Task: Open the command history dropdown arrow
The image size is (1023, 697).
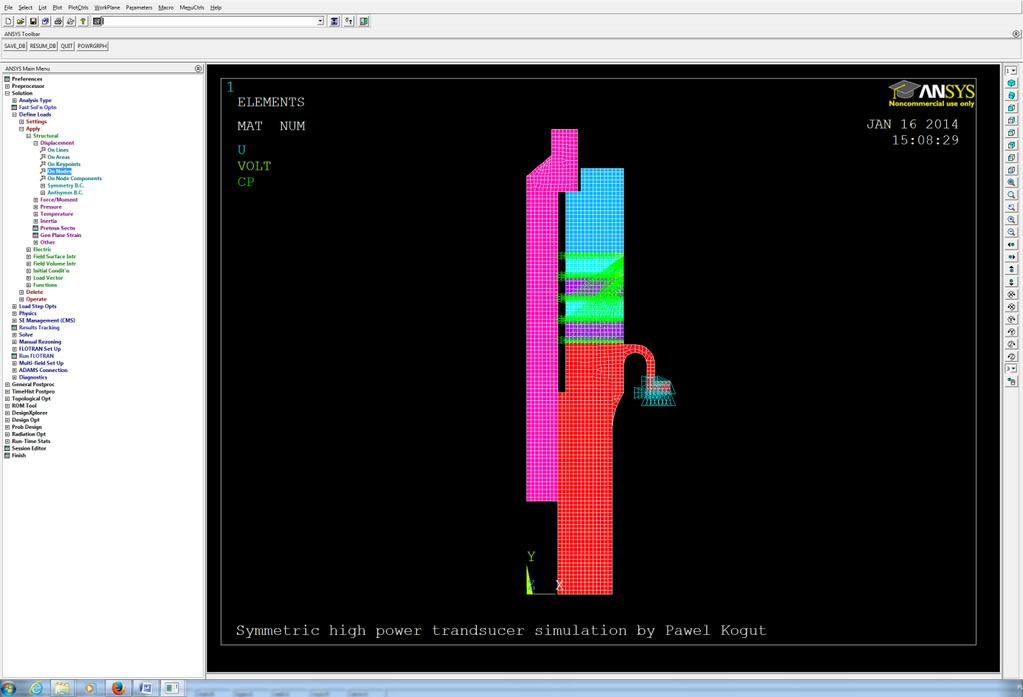Action: (x=320, y=22)
